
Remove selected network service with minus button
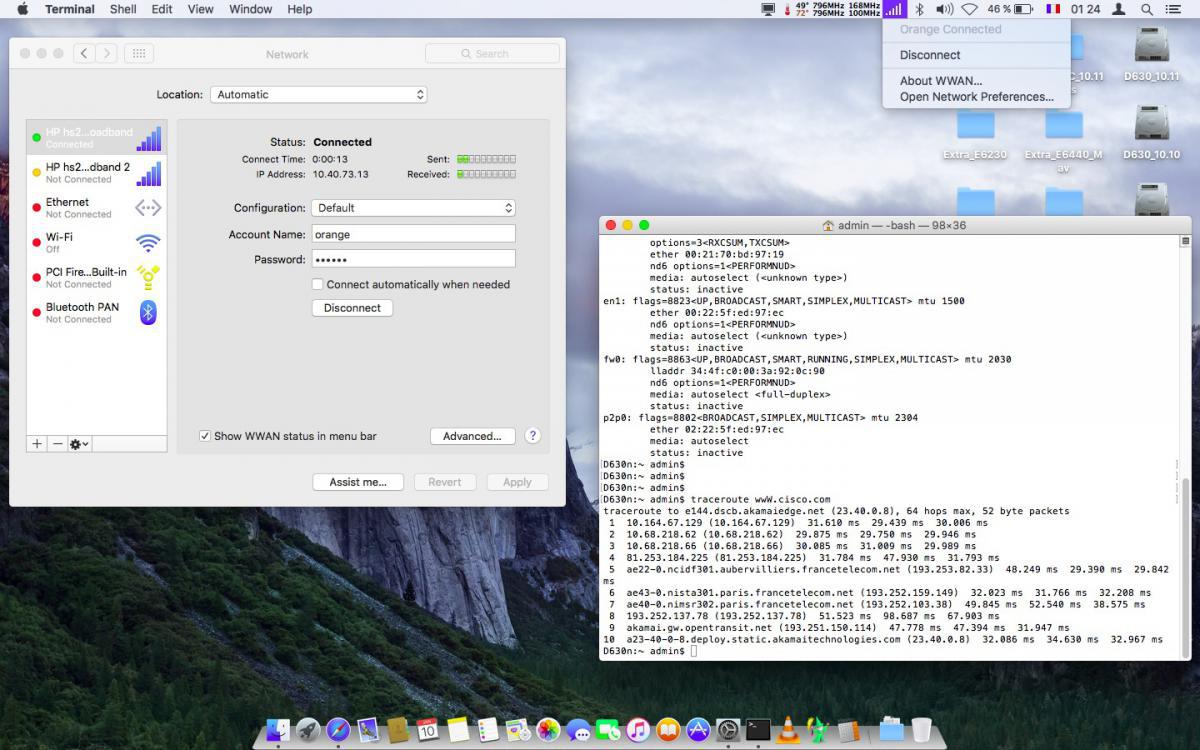(57, 443)
